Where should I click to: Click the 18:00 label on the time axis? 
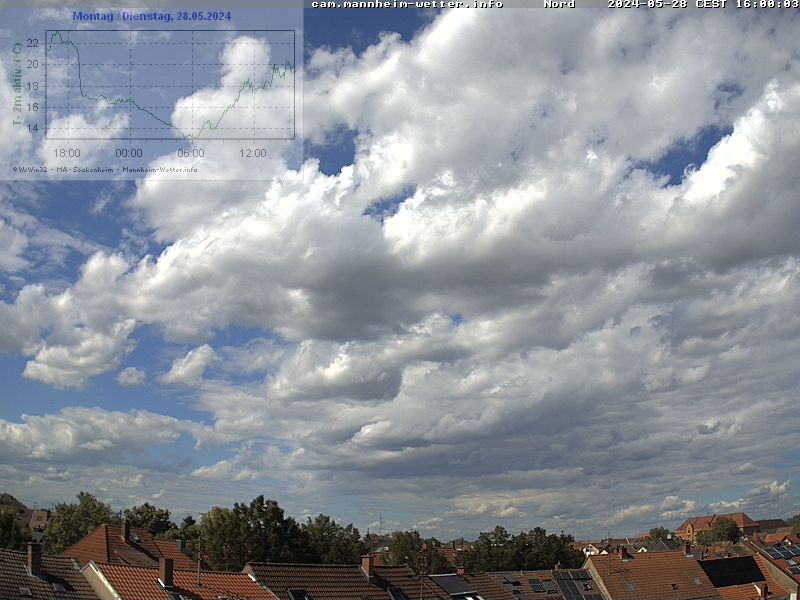pyautogui.click(x=66, y=153)
